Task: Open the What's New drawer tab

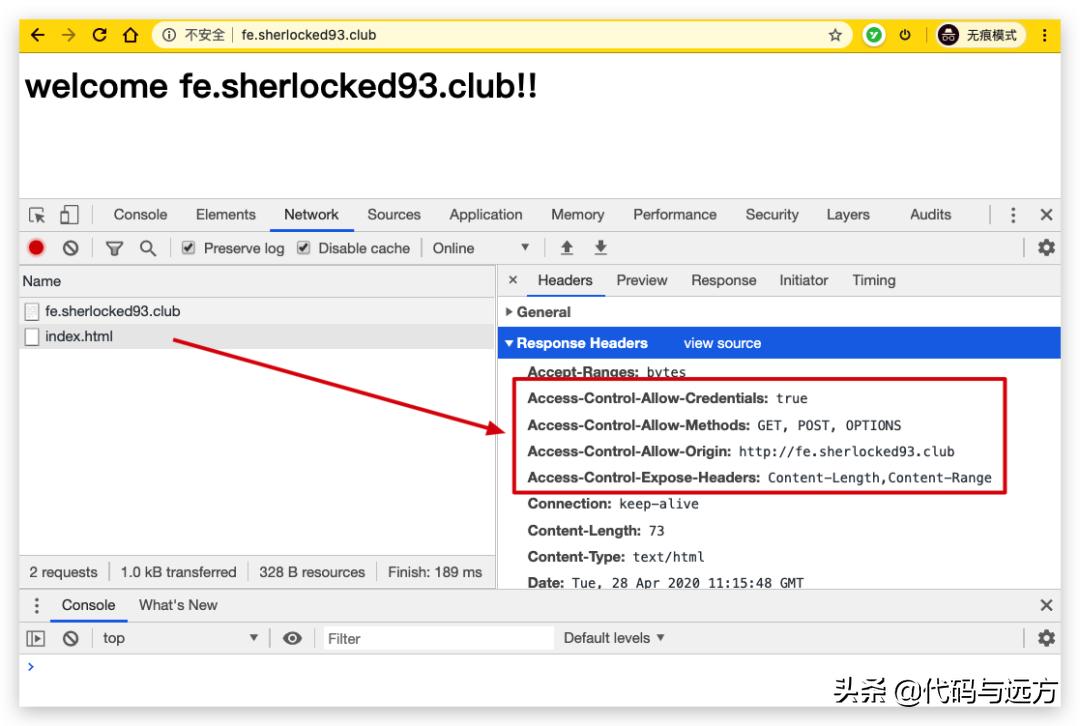Action: pyautogui.click(x=178, y=605)
